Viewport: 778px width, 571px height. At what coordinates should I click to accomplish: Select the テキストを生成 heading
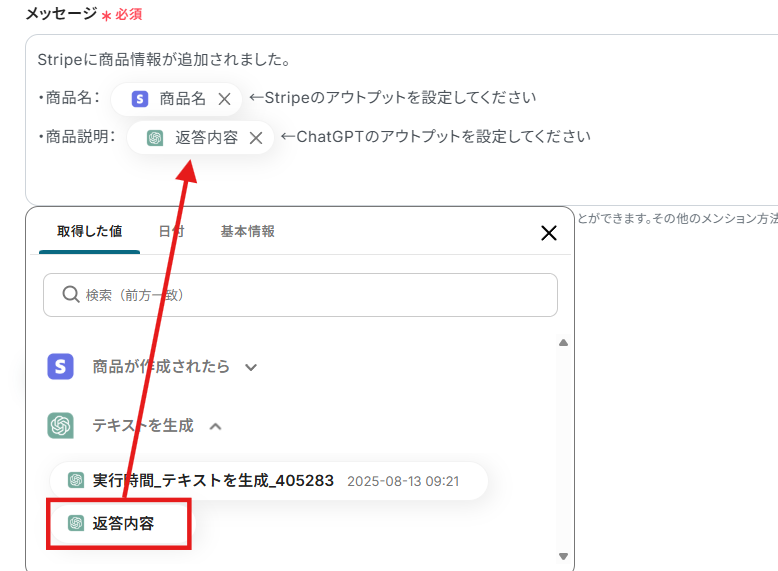[143, 426]
